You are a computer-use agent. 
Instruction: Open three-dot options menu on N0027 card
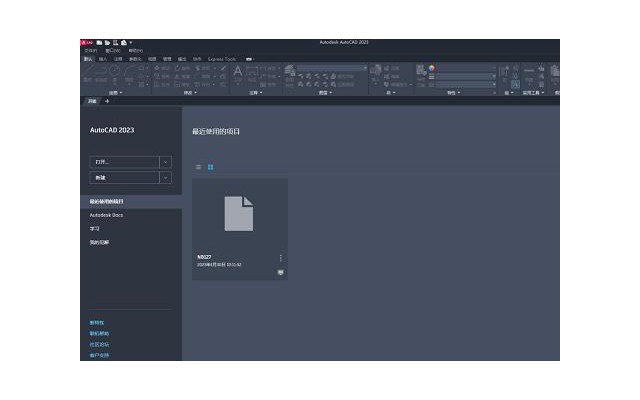tap(280, 258)
